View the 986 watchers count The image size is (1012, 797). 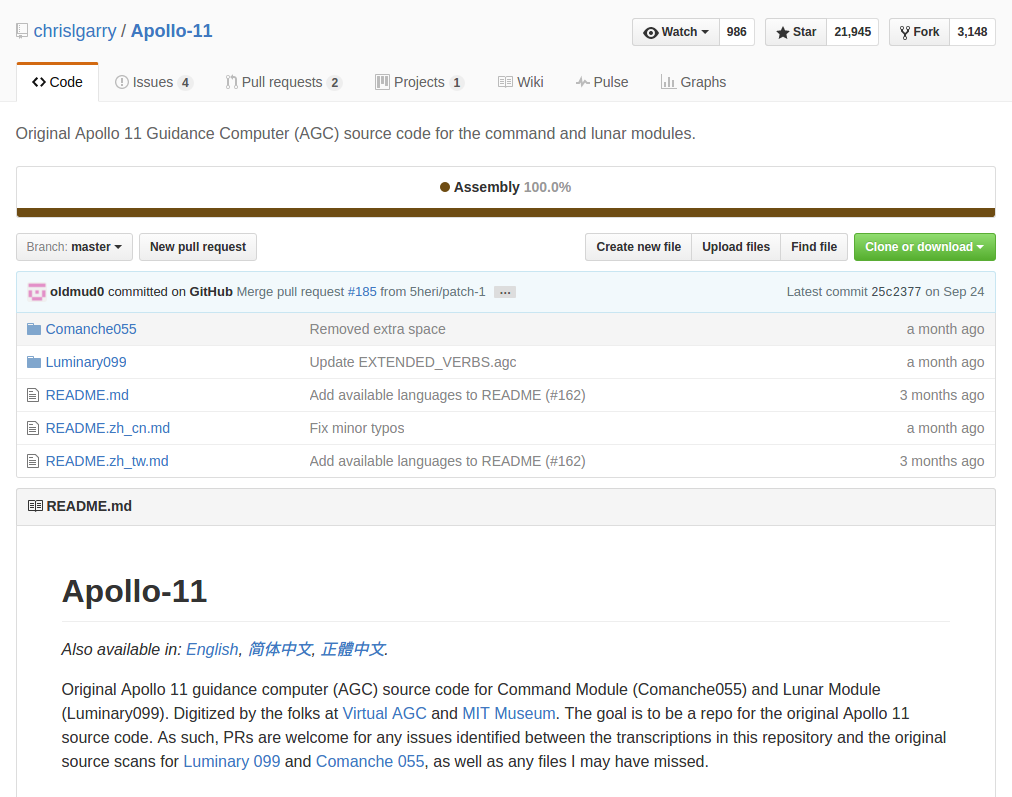click(x=736, y=32)
